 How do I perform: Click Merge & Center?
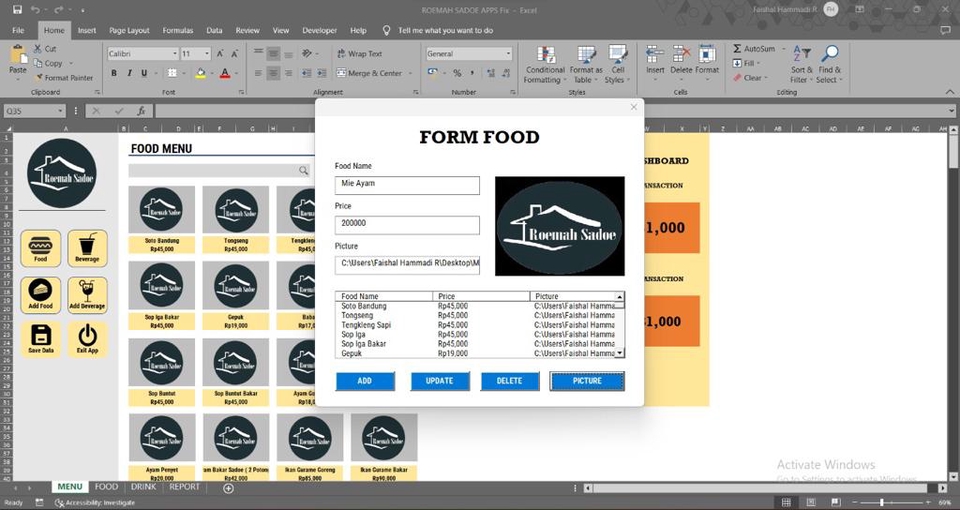pyautogui.click(x=369, y=73)
